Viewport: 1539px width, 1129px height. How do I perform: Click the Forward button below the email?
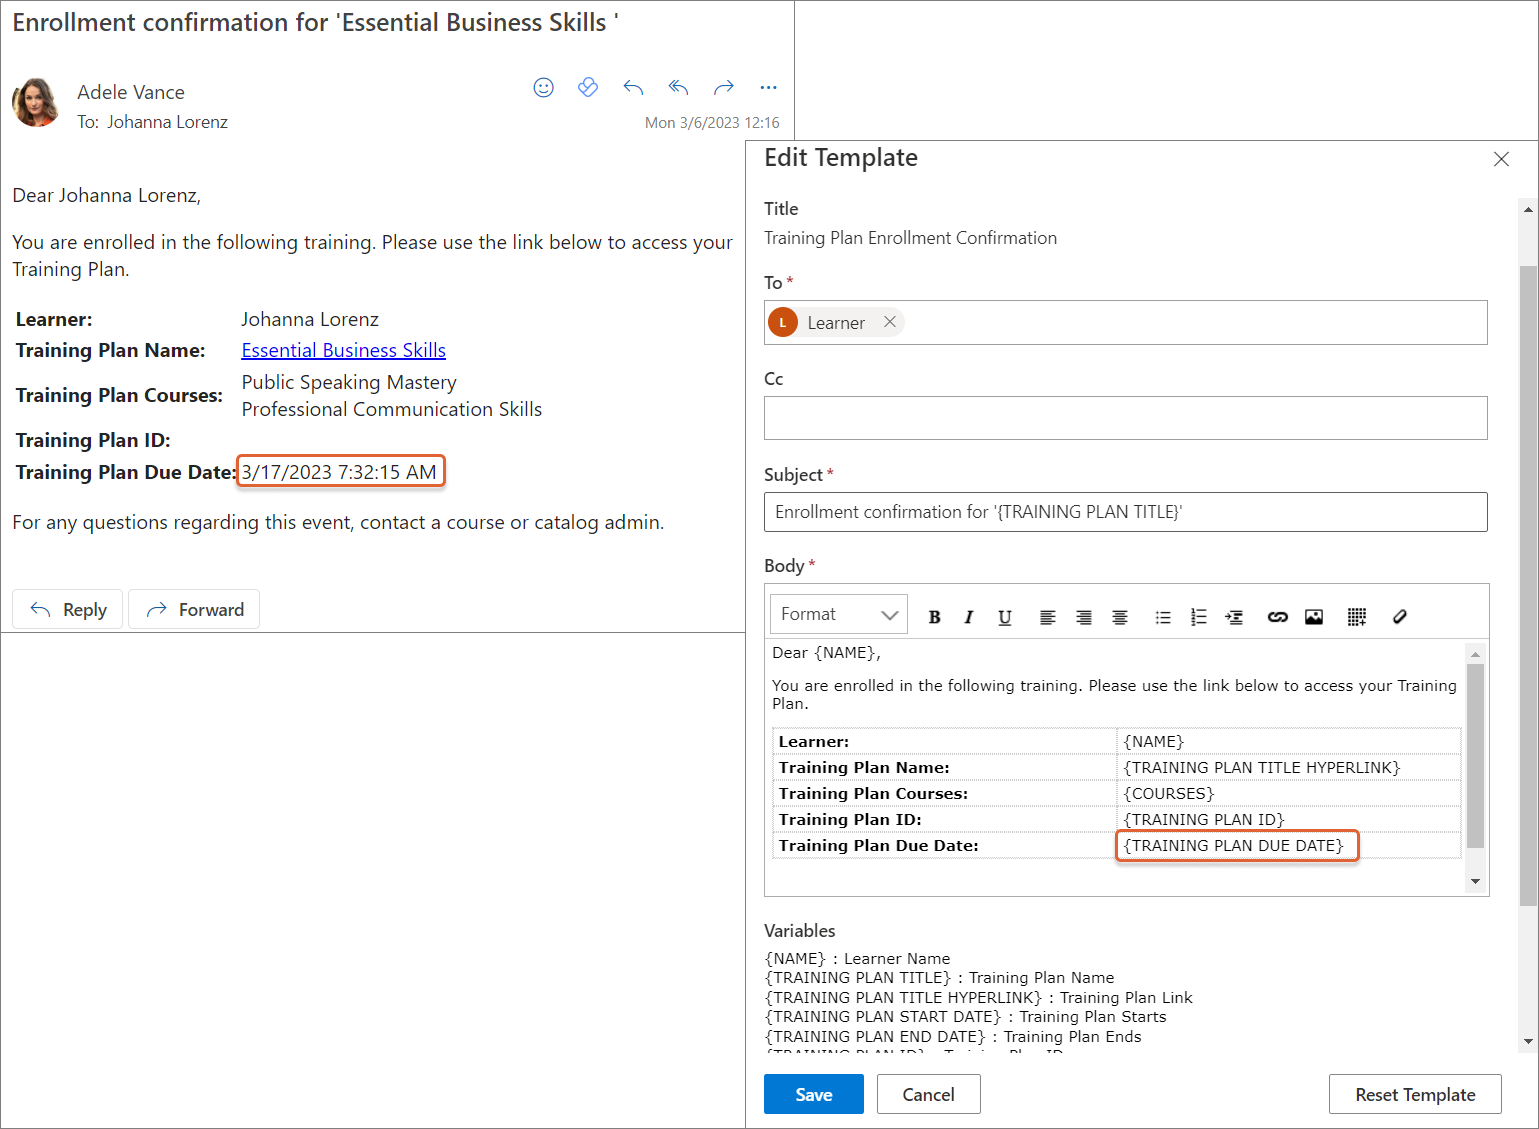coord(194,609)
